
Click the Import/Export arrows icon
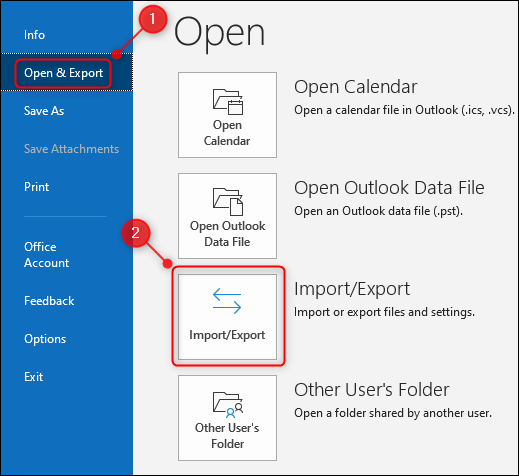tap(227, 301)
